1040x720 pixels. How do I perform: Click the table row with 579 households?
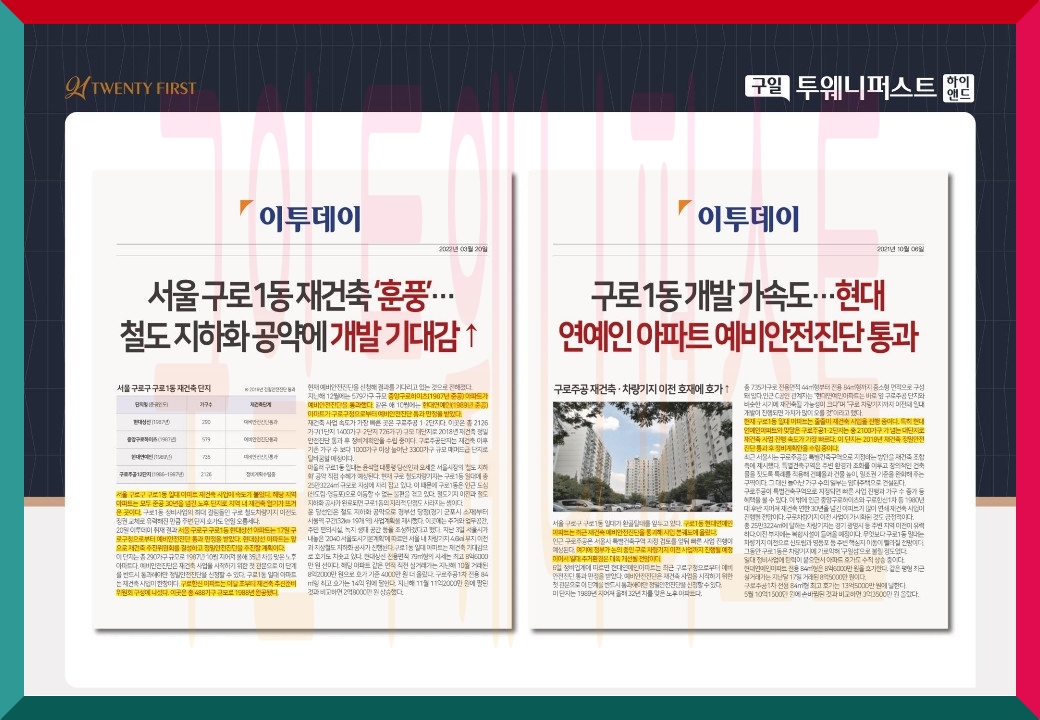(206, 439)
